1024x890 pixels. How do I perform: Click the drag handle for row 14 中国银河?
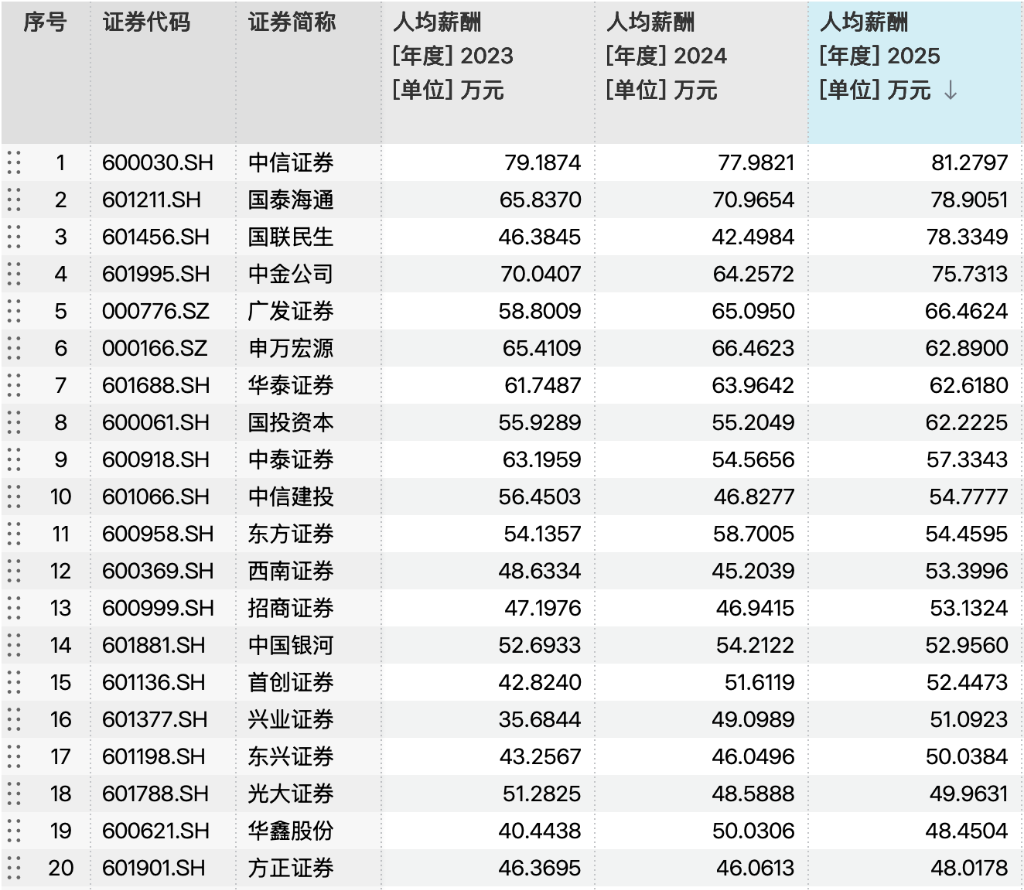click(14, 645)
